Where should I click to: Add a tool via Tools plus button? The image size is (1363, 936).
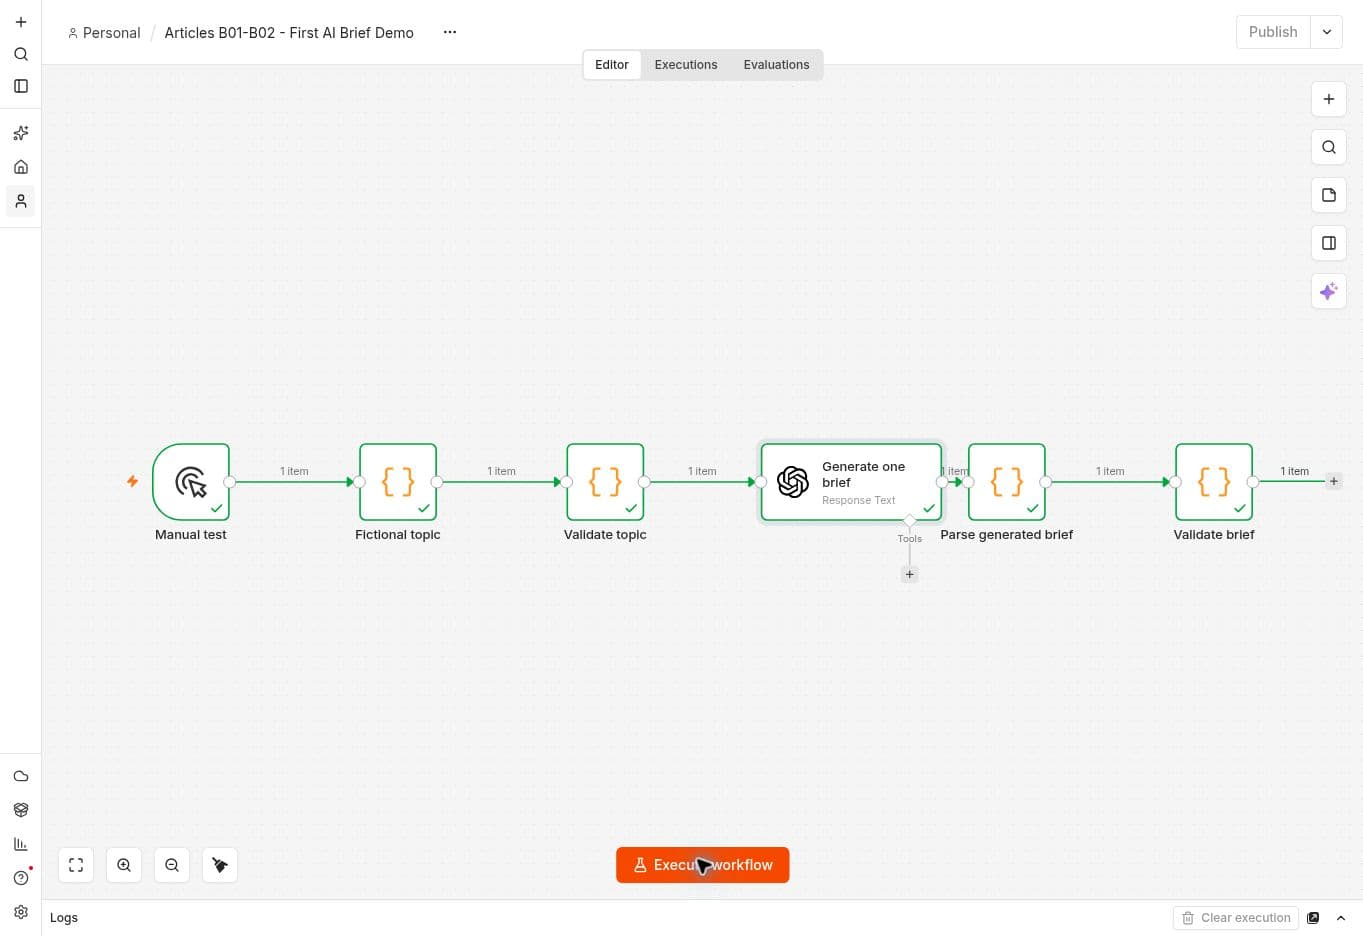[909, 574]
